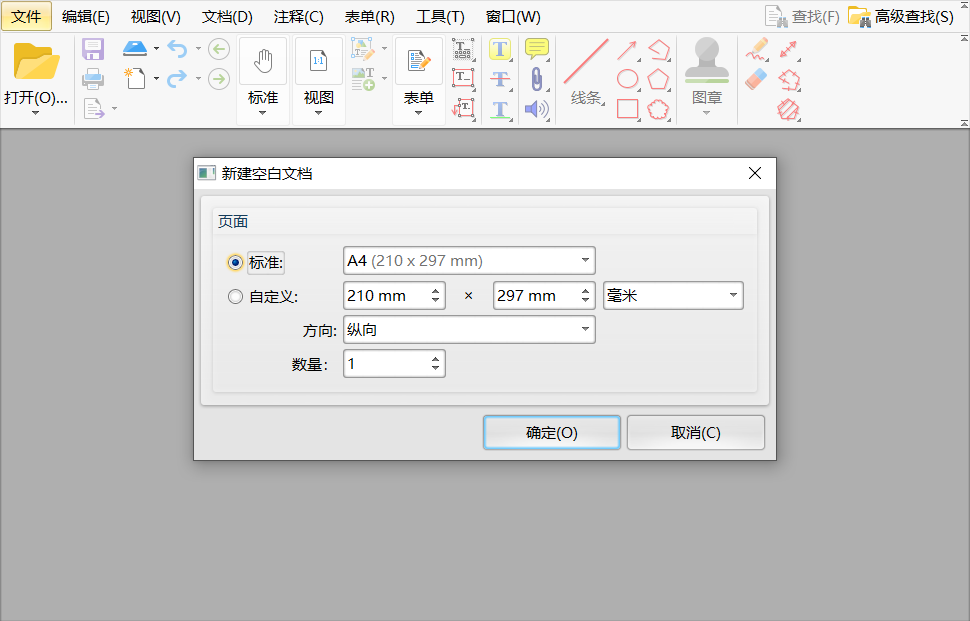Click the Export document icon
970x621 pixels.
coord(93,109)
